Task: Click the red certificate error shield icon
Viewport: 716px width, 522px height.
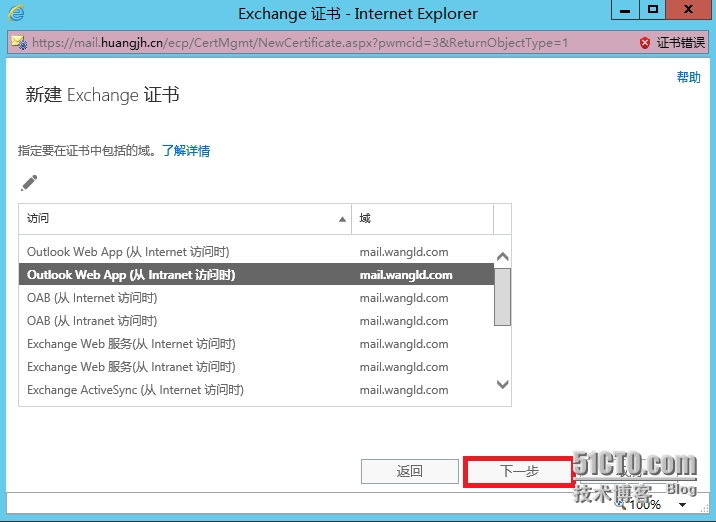Action: coord(645,43)
